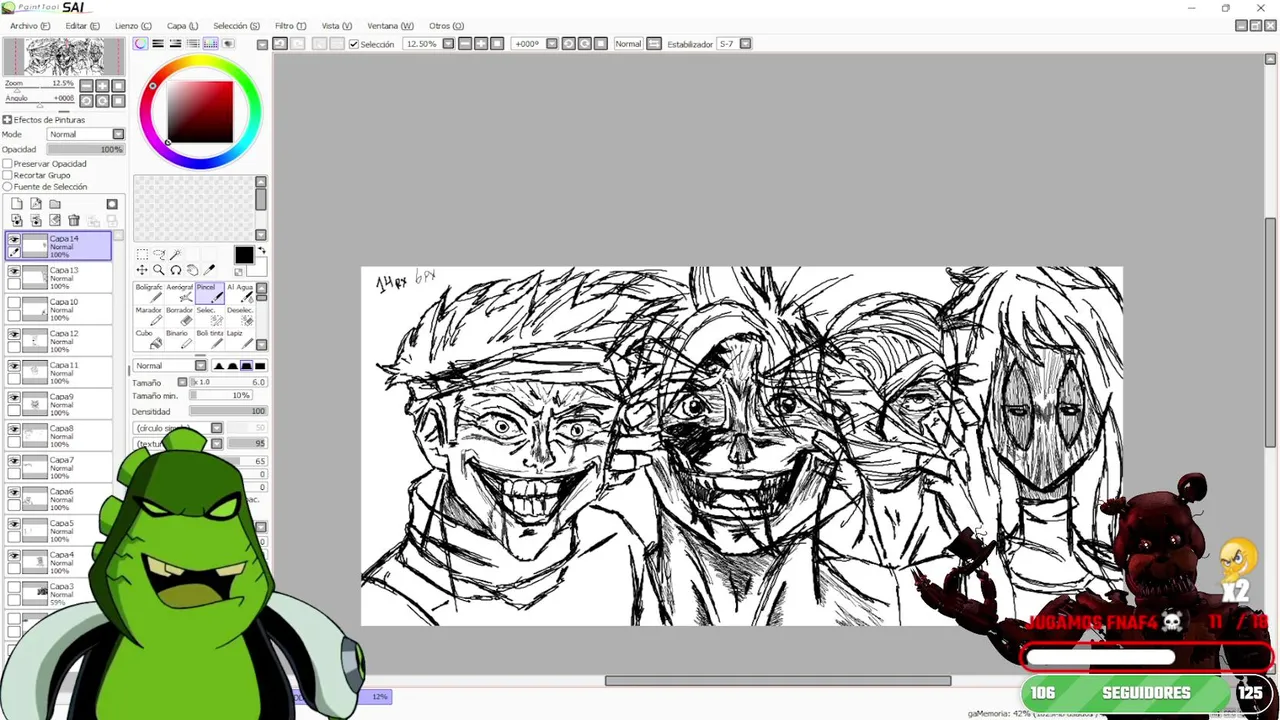
Task: Open the Estabilizador S-7 dropdown
Action: 745,44
